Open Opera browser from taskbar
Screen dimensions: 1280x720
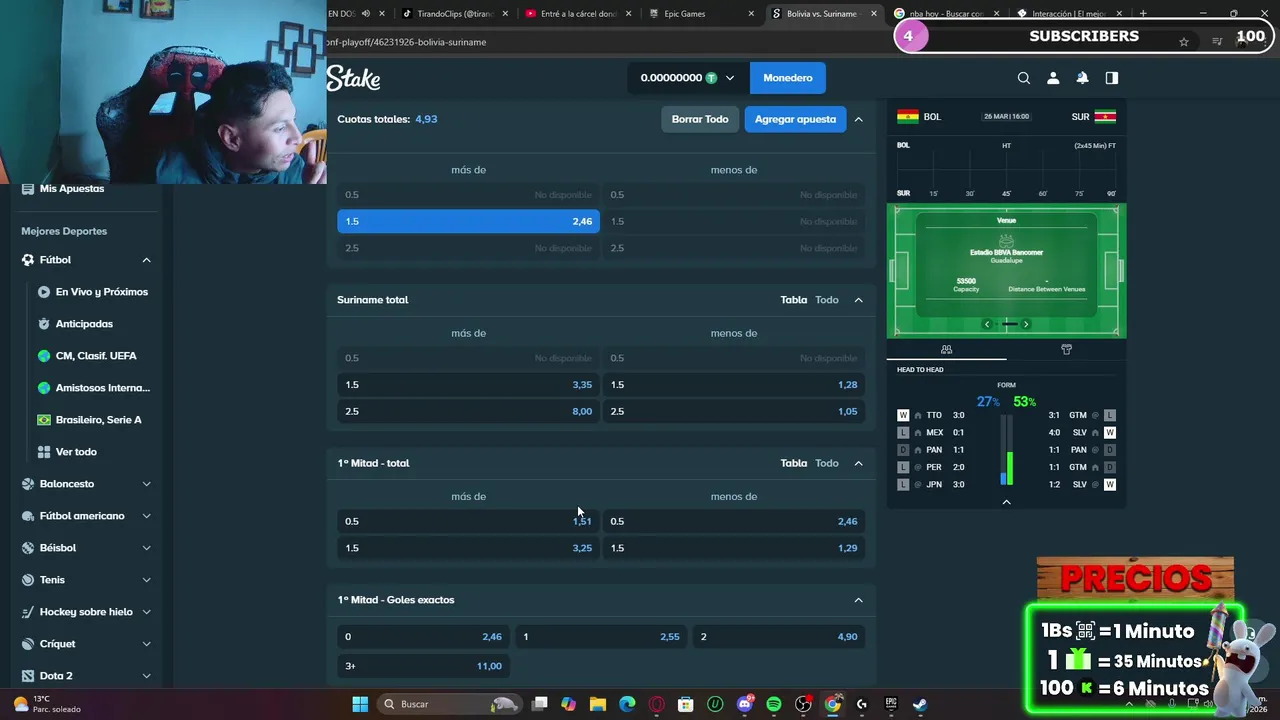point(656,704)
